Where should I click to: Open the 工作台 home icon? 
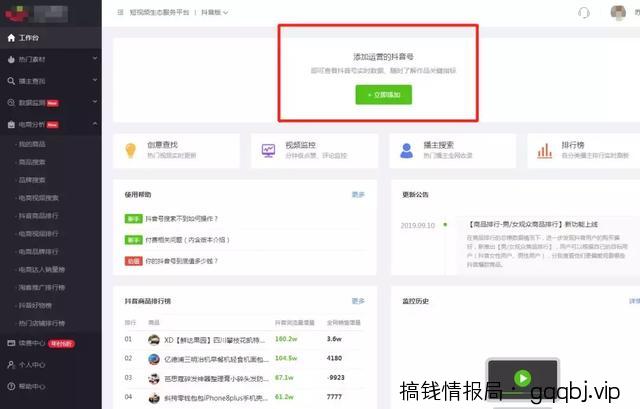tap(11, 38)
